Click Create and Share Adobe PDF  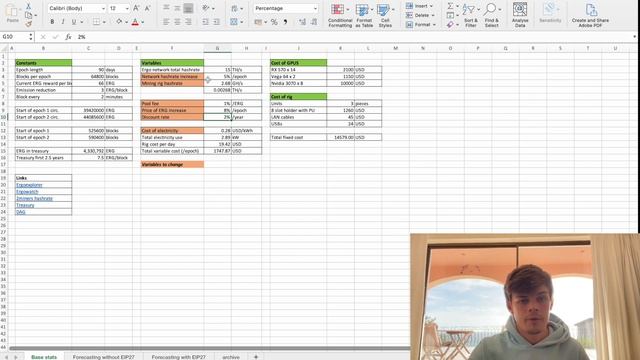pyautogui.click(x=590, y=16)
